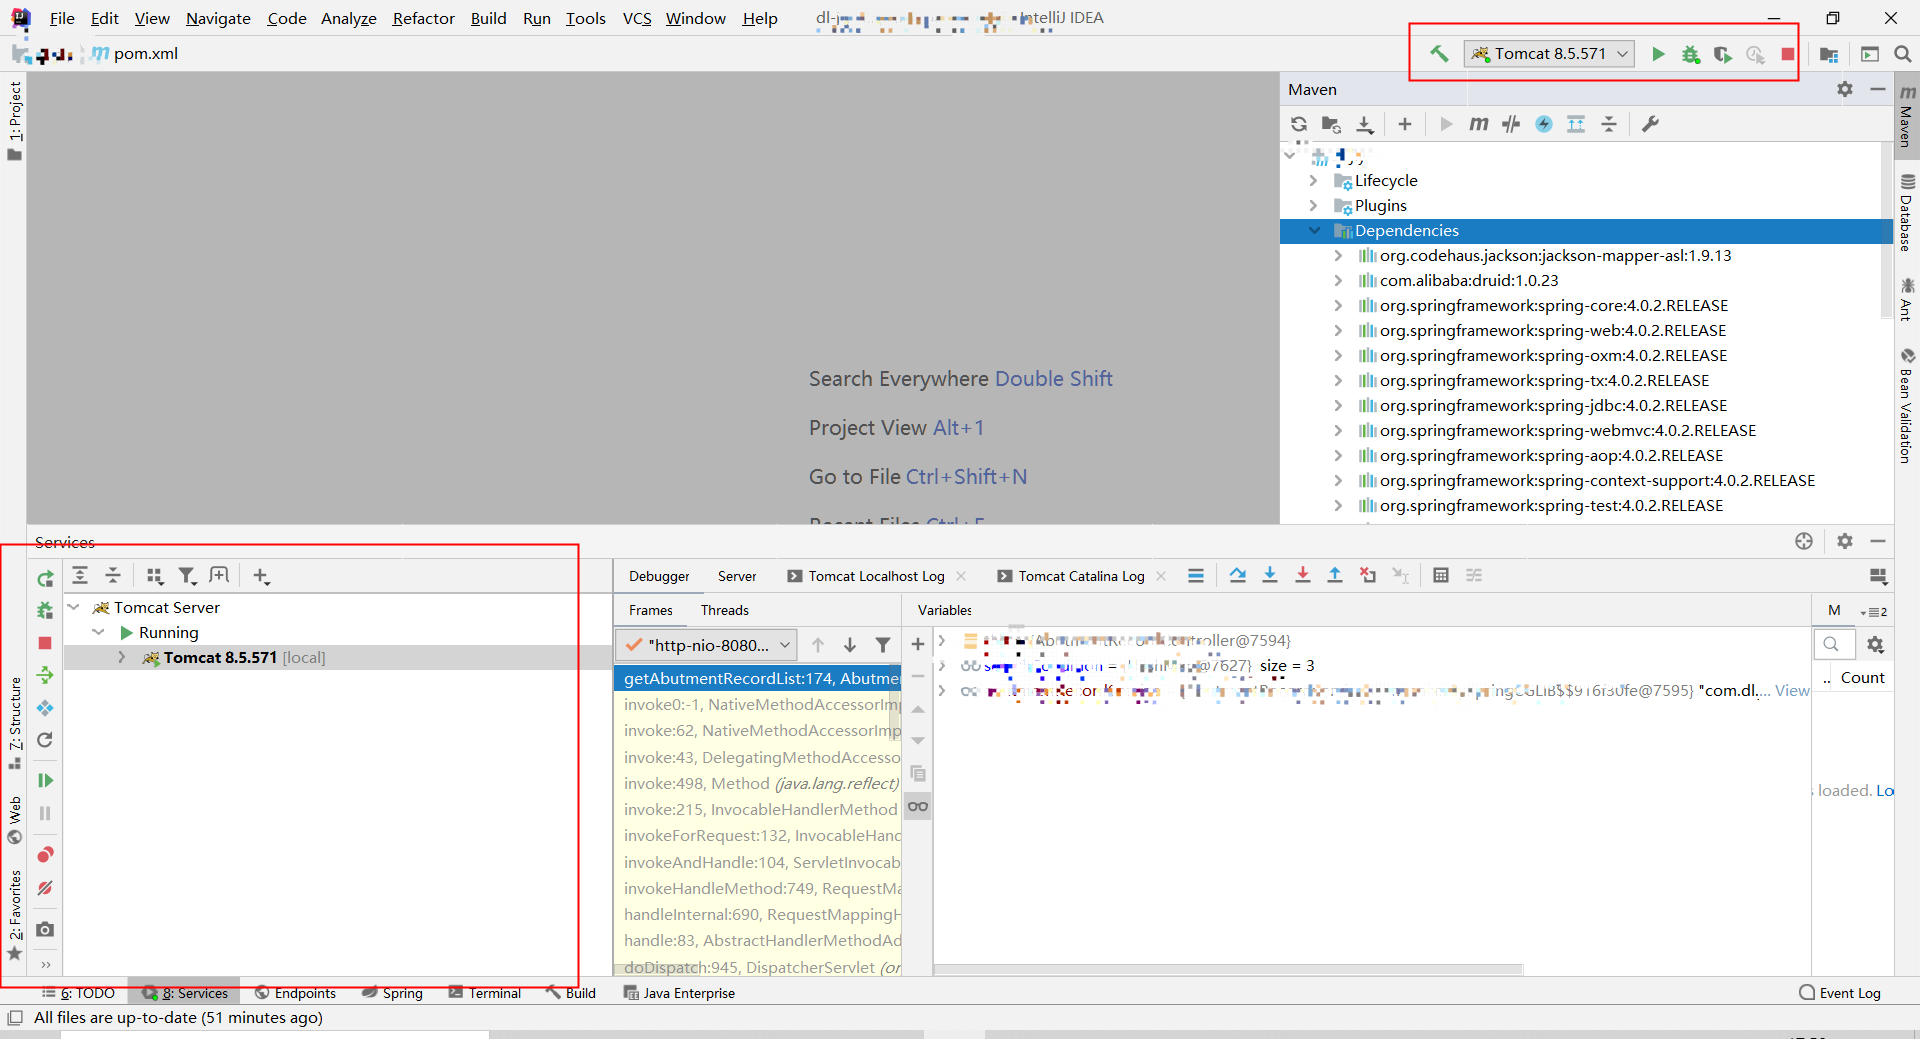Expand all services in tree toolbar
1920x1039 pixels.
click(80, 575)
